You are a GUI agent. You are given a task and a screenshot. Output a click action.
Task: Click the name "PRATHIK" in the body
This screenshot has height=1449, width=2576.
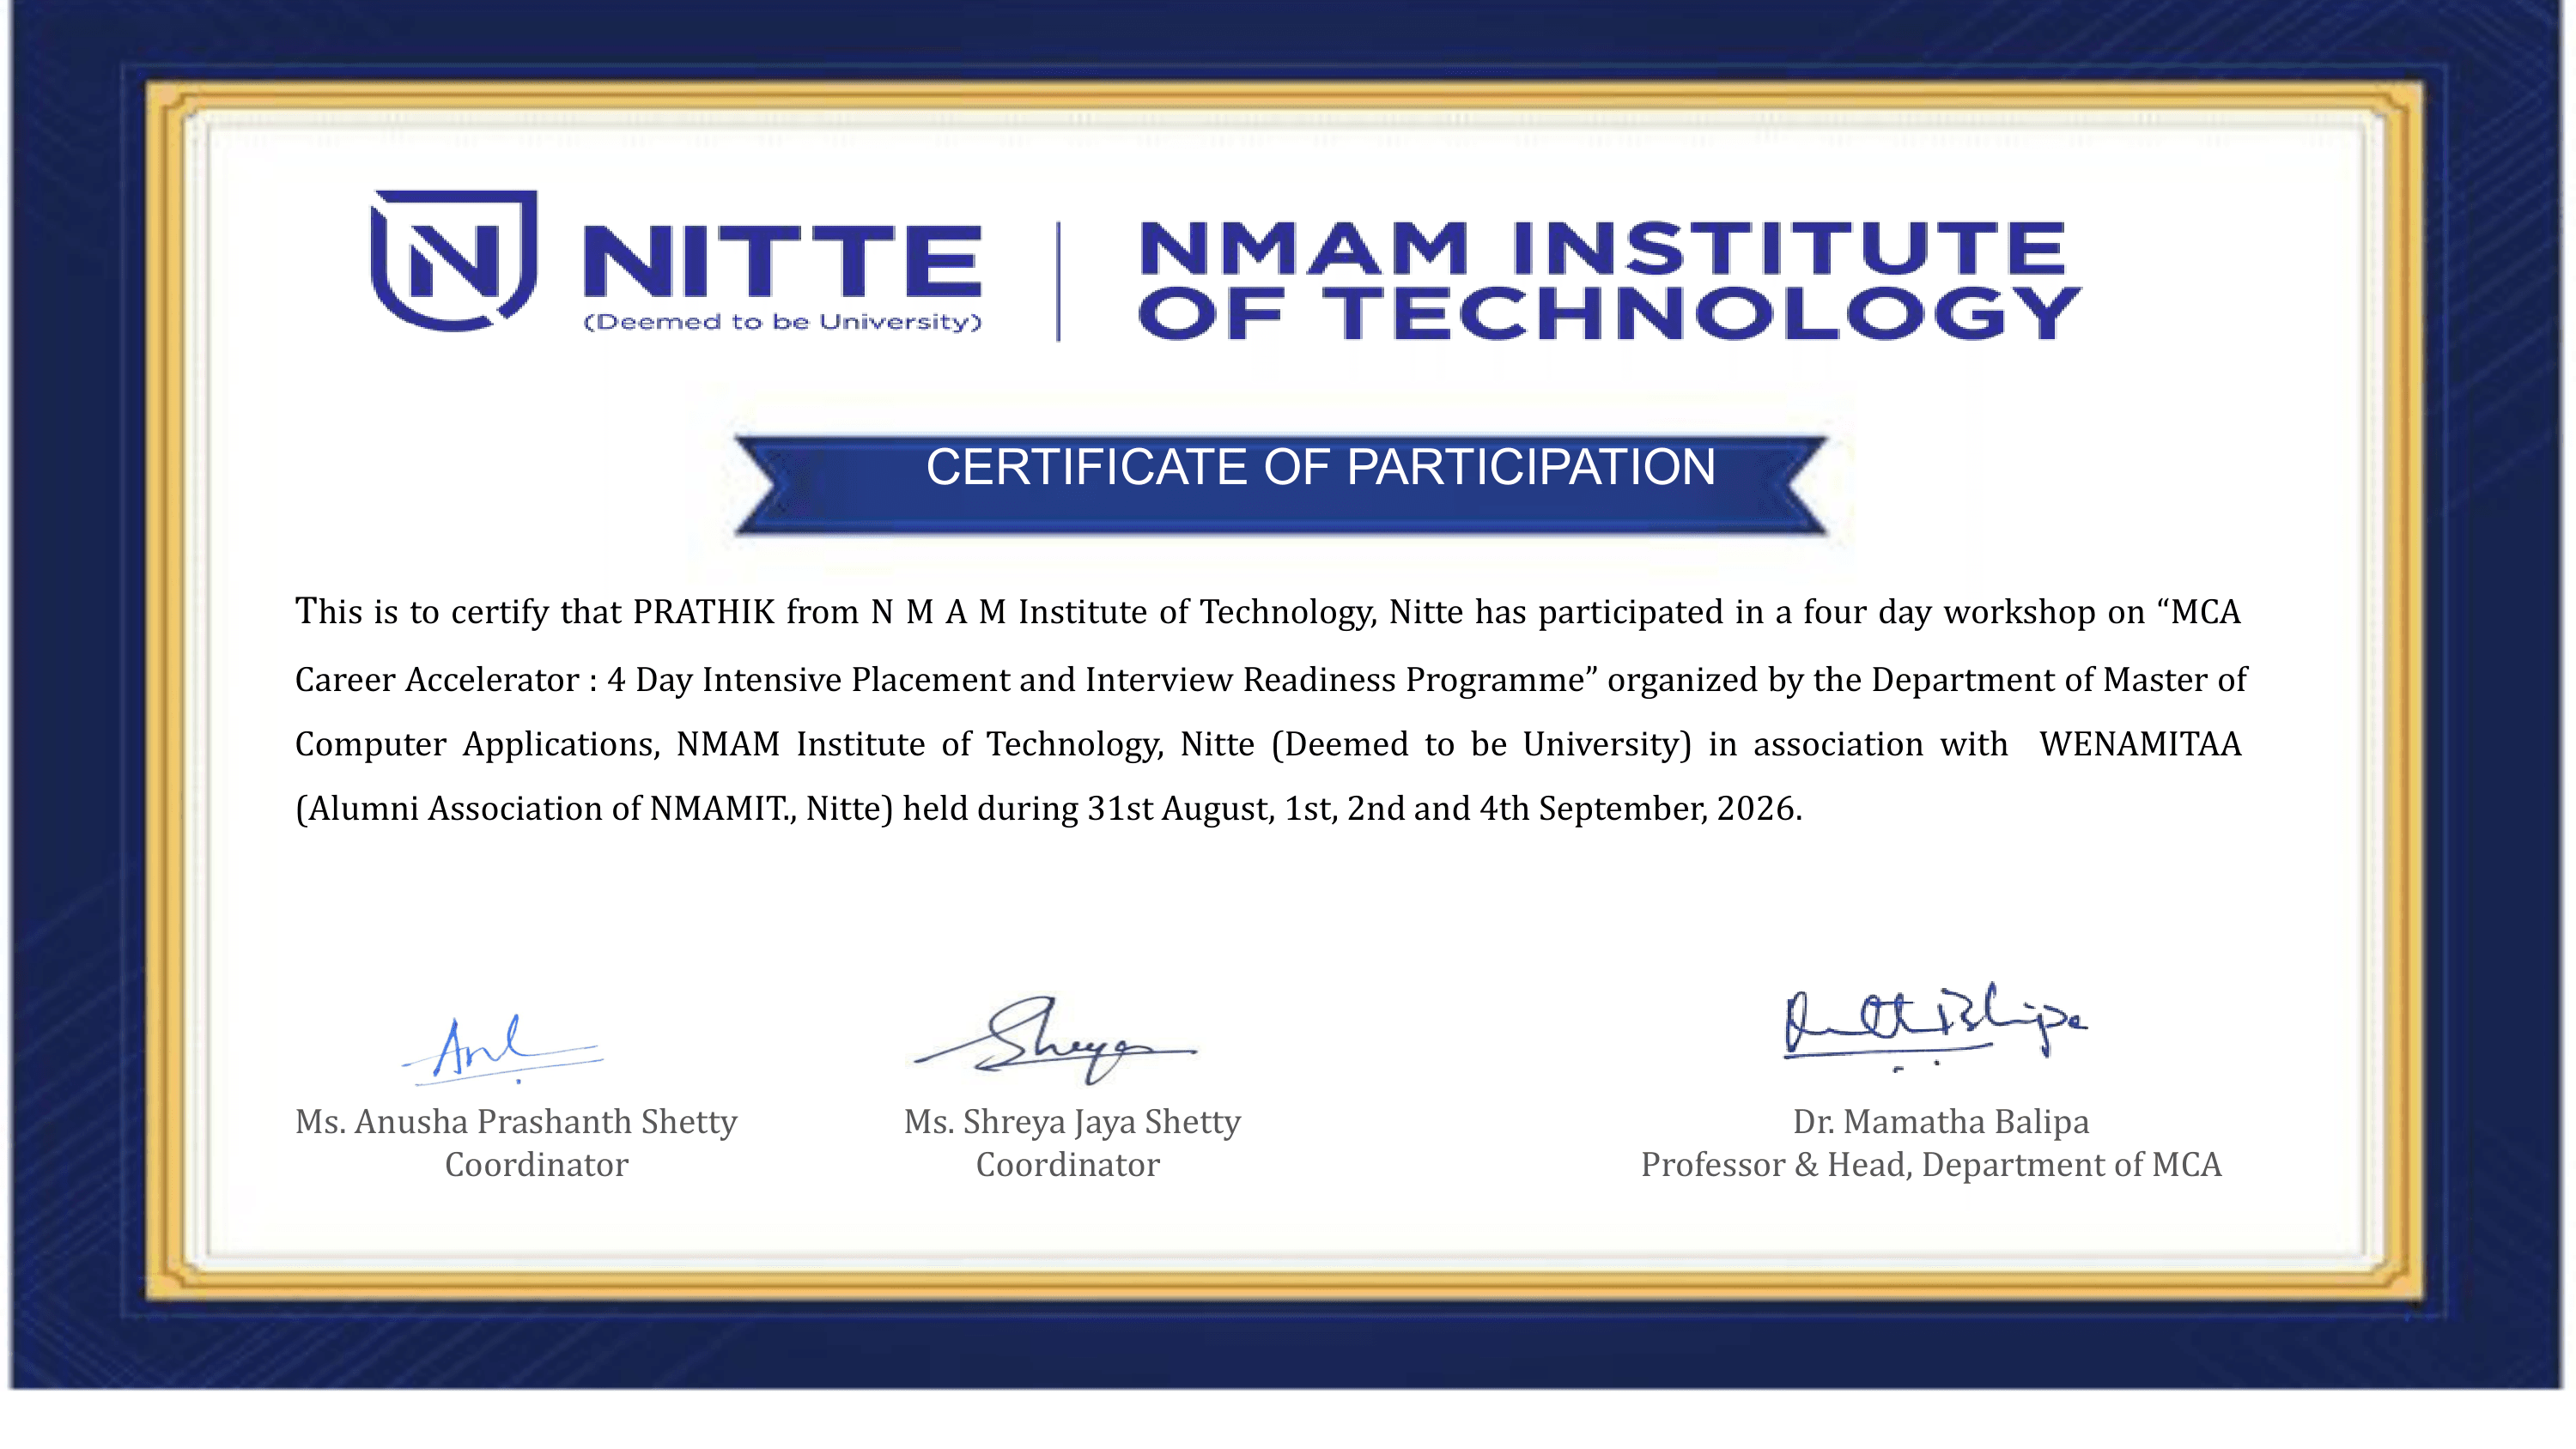click(704, 611)
